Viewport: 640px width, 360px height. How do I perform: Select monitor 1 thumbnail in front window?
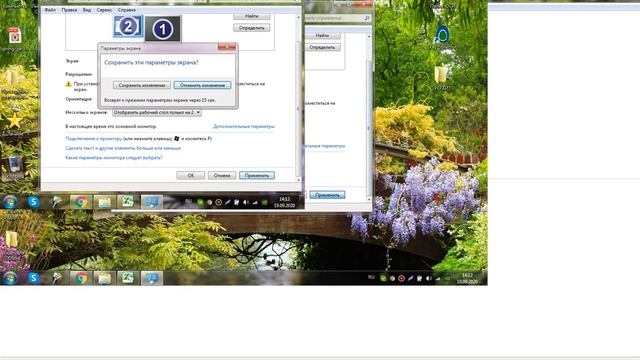162,29
